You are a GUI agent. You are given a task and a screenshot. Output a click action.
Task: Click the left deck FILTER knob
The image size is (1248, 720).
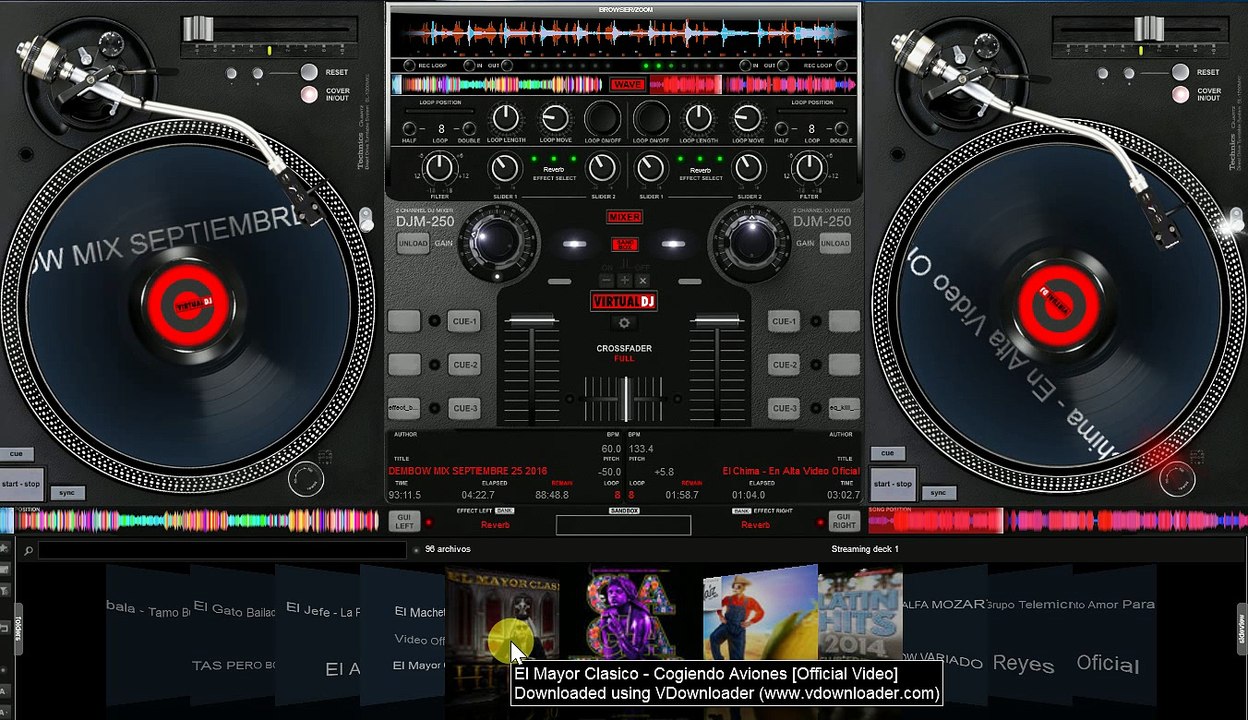[438, 168]
